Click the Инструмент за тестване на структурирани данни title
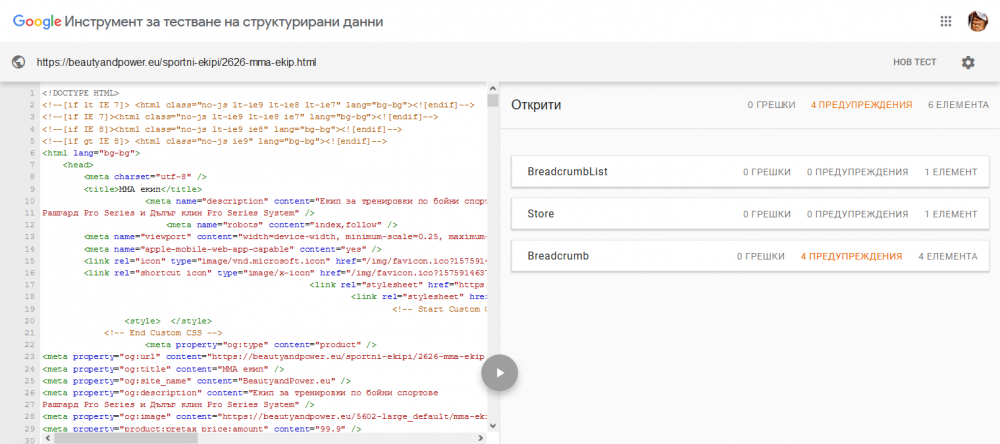Viewport: 1000px width, 444px height. (224, 22)
